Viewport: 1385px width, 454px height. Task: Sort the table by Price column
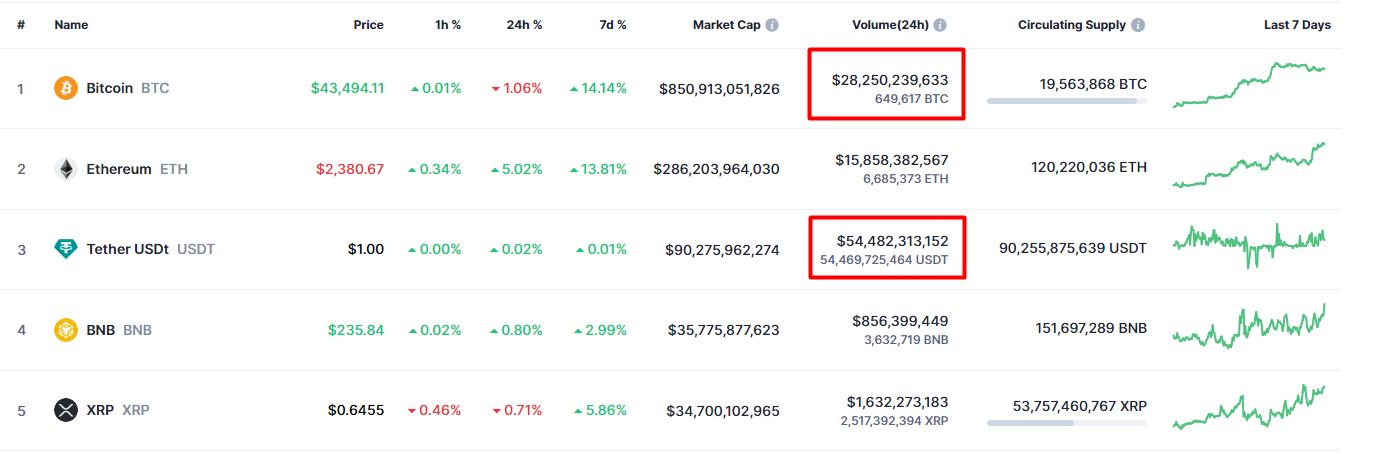(x=368, y=25)
